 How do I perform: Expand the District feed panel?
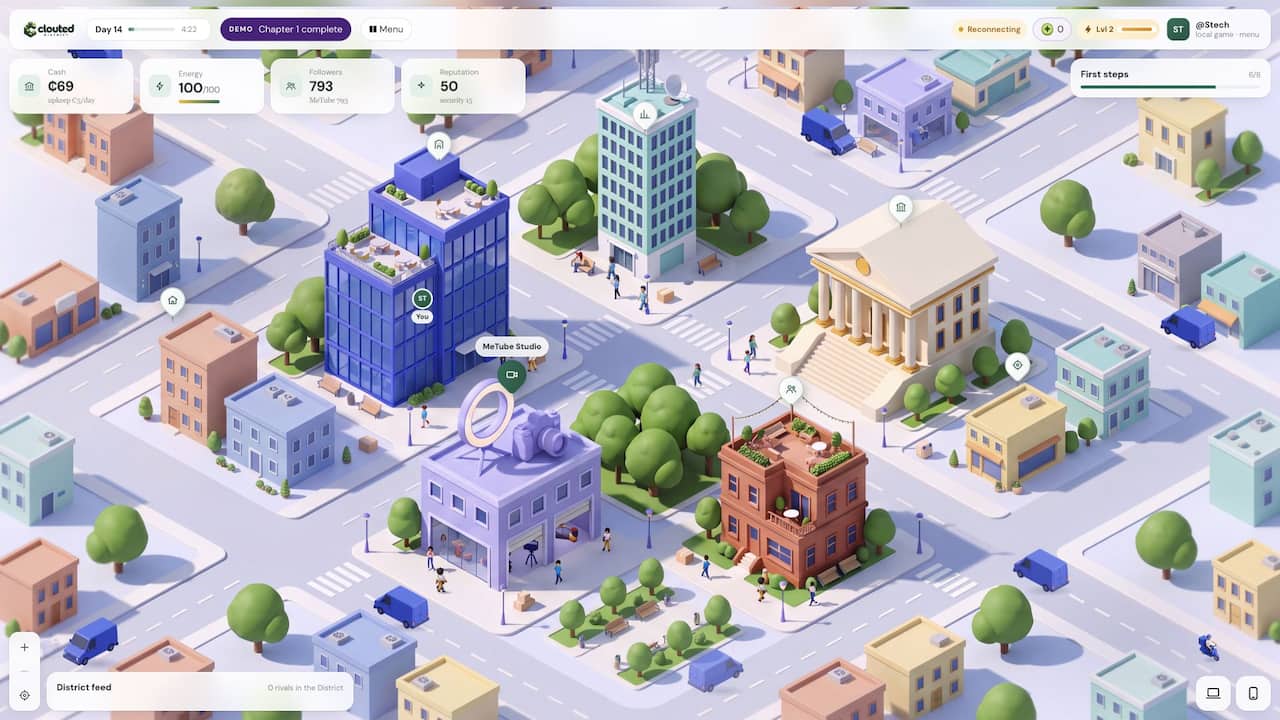[200, 690]
